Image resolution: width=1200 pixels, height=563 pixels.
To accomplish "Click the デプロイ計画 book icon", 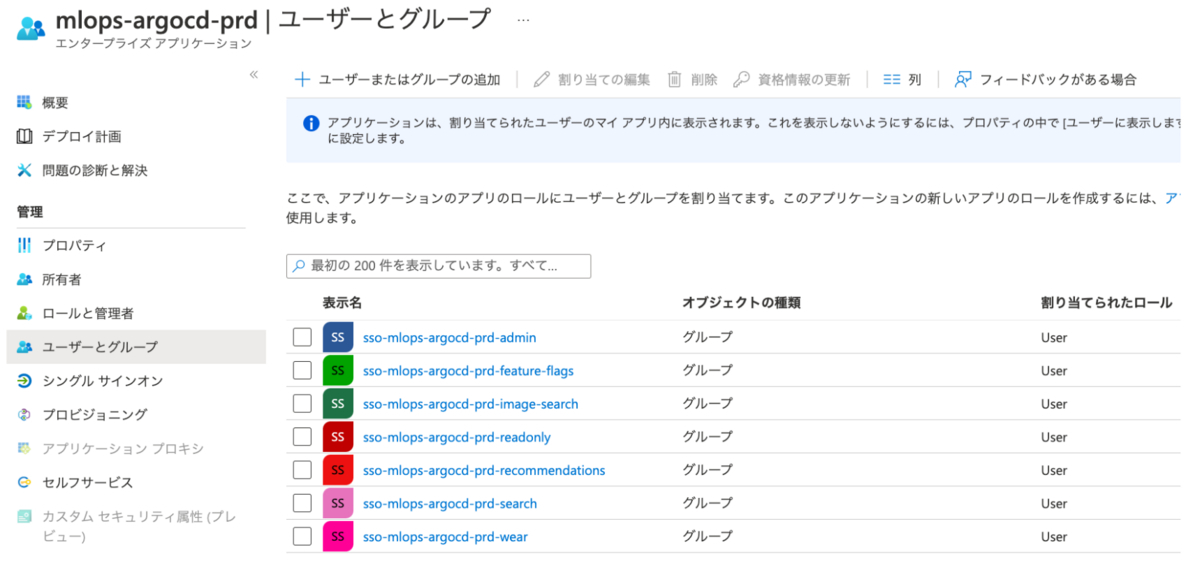I will tap(25, 137).
